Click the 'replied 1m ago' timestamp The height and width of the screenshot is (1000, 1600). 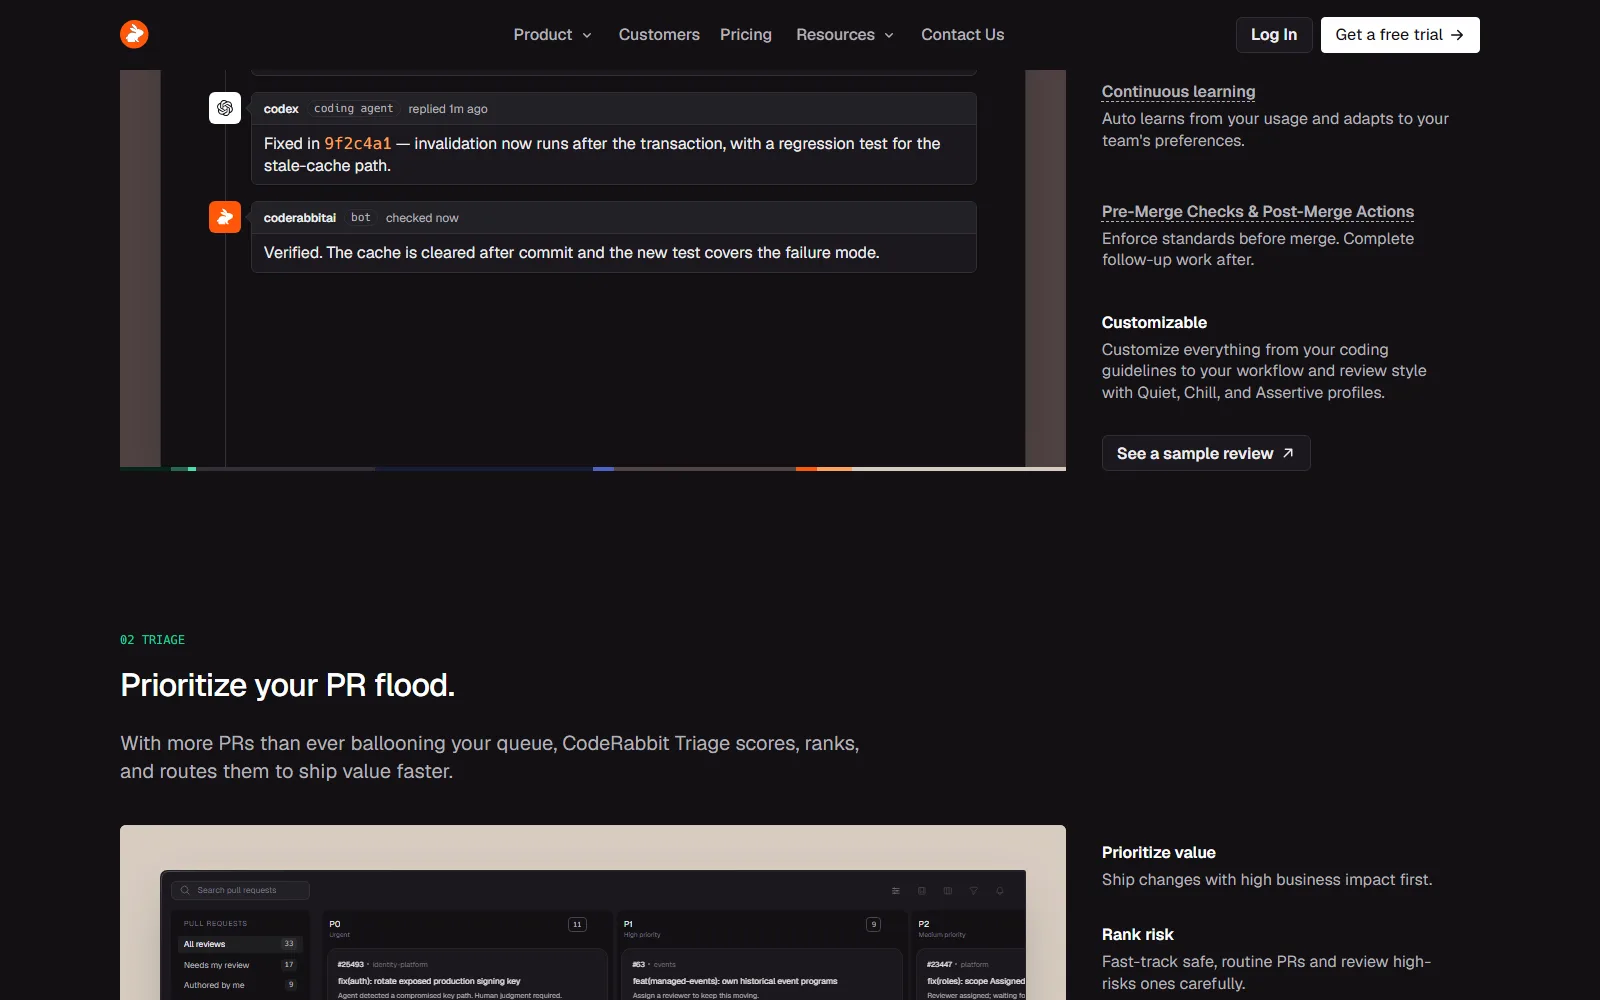tap(448, 109)
